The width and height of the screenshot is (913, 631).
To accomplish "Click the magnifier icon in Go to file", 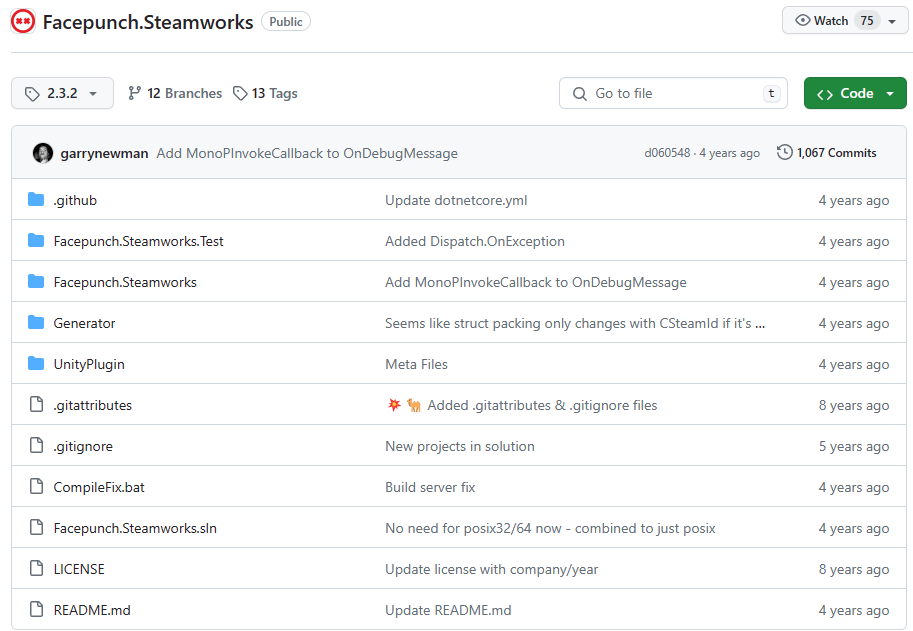I will tap(579, 94).
